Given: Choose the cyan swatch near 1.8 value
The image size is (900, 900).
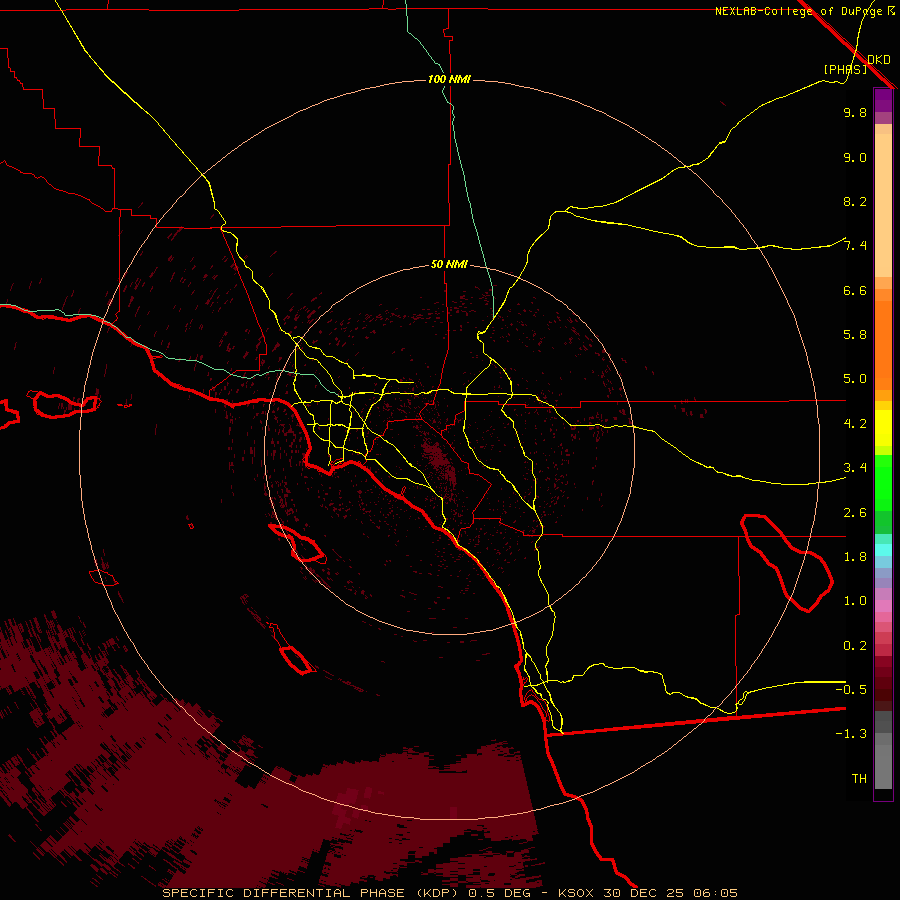Looking at the screenshot, I should pos(883,549).
